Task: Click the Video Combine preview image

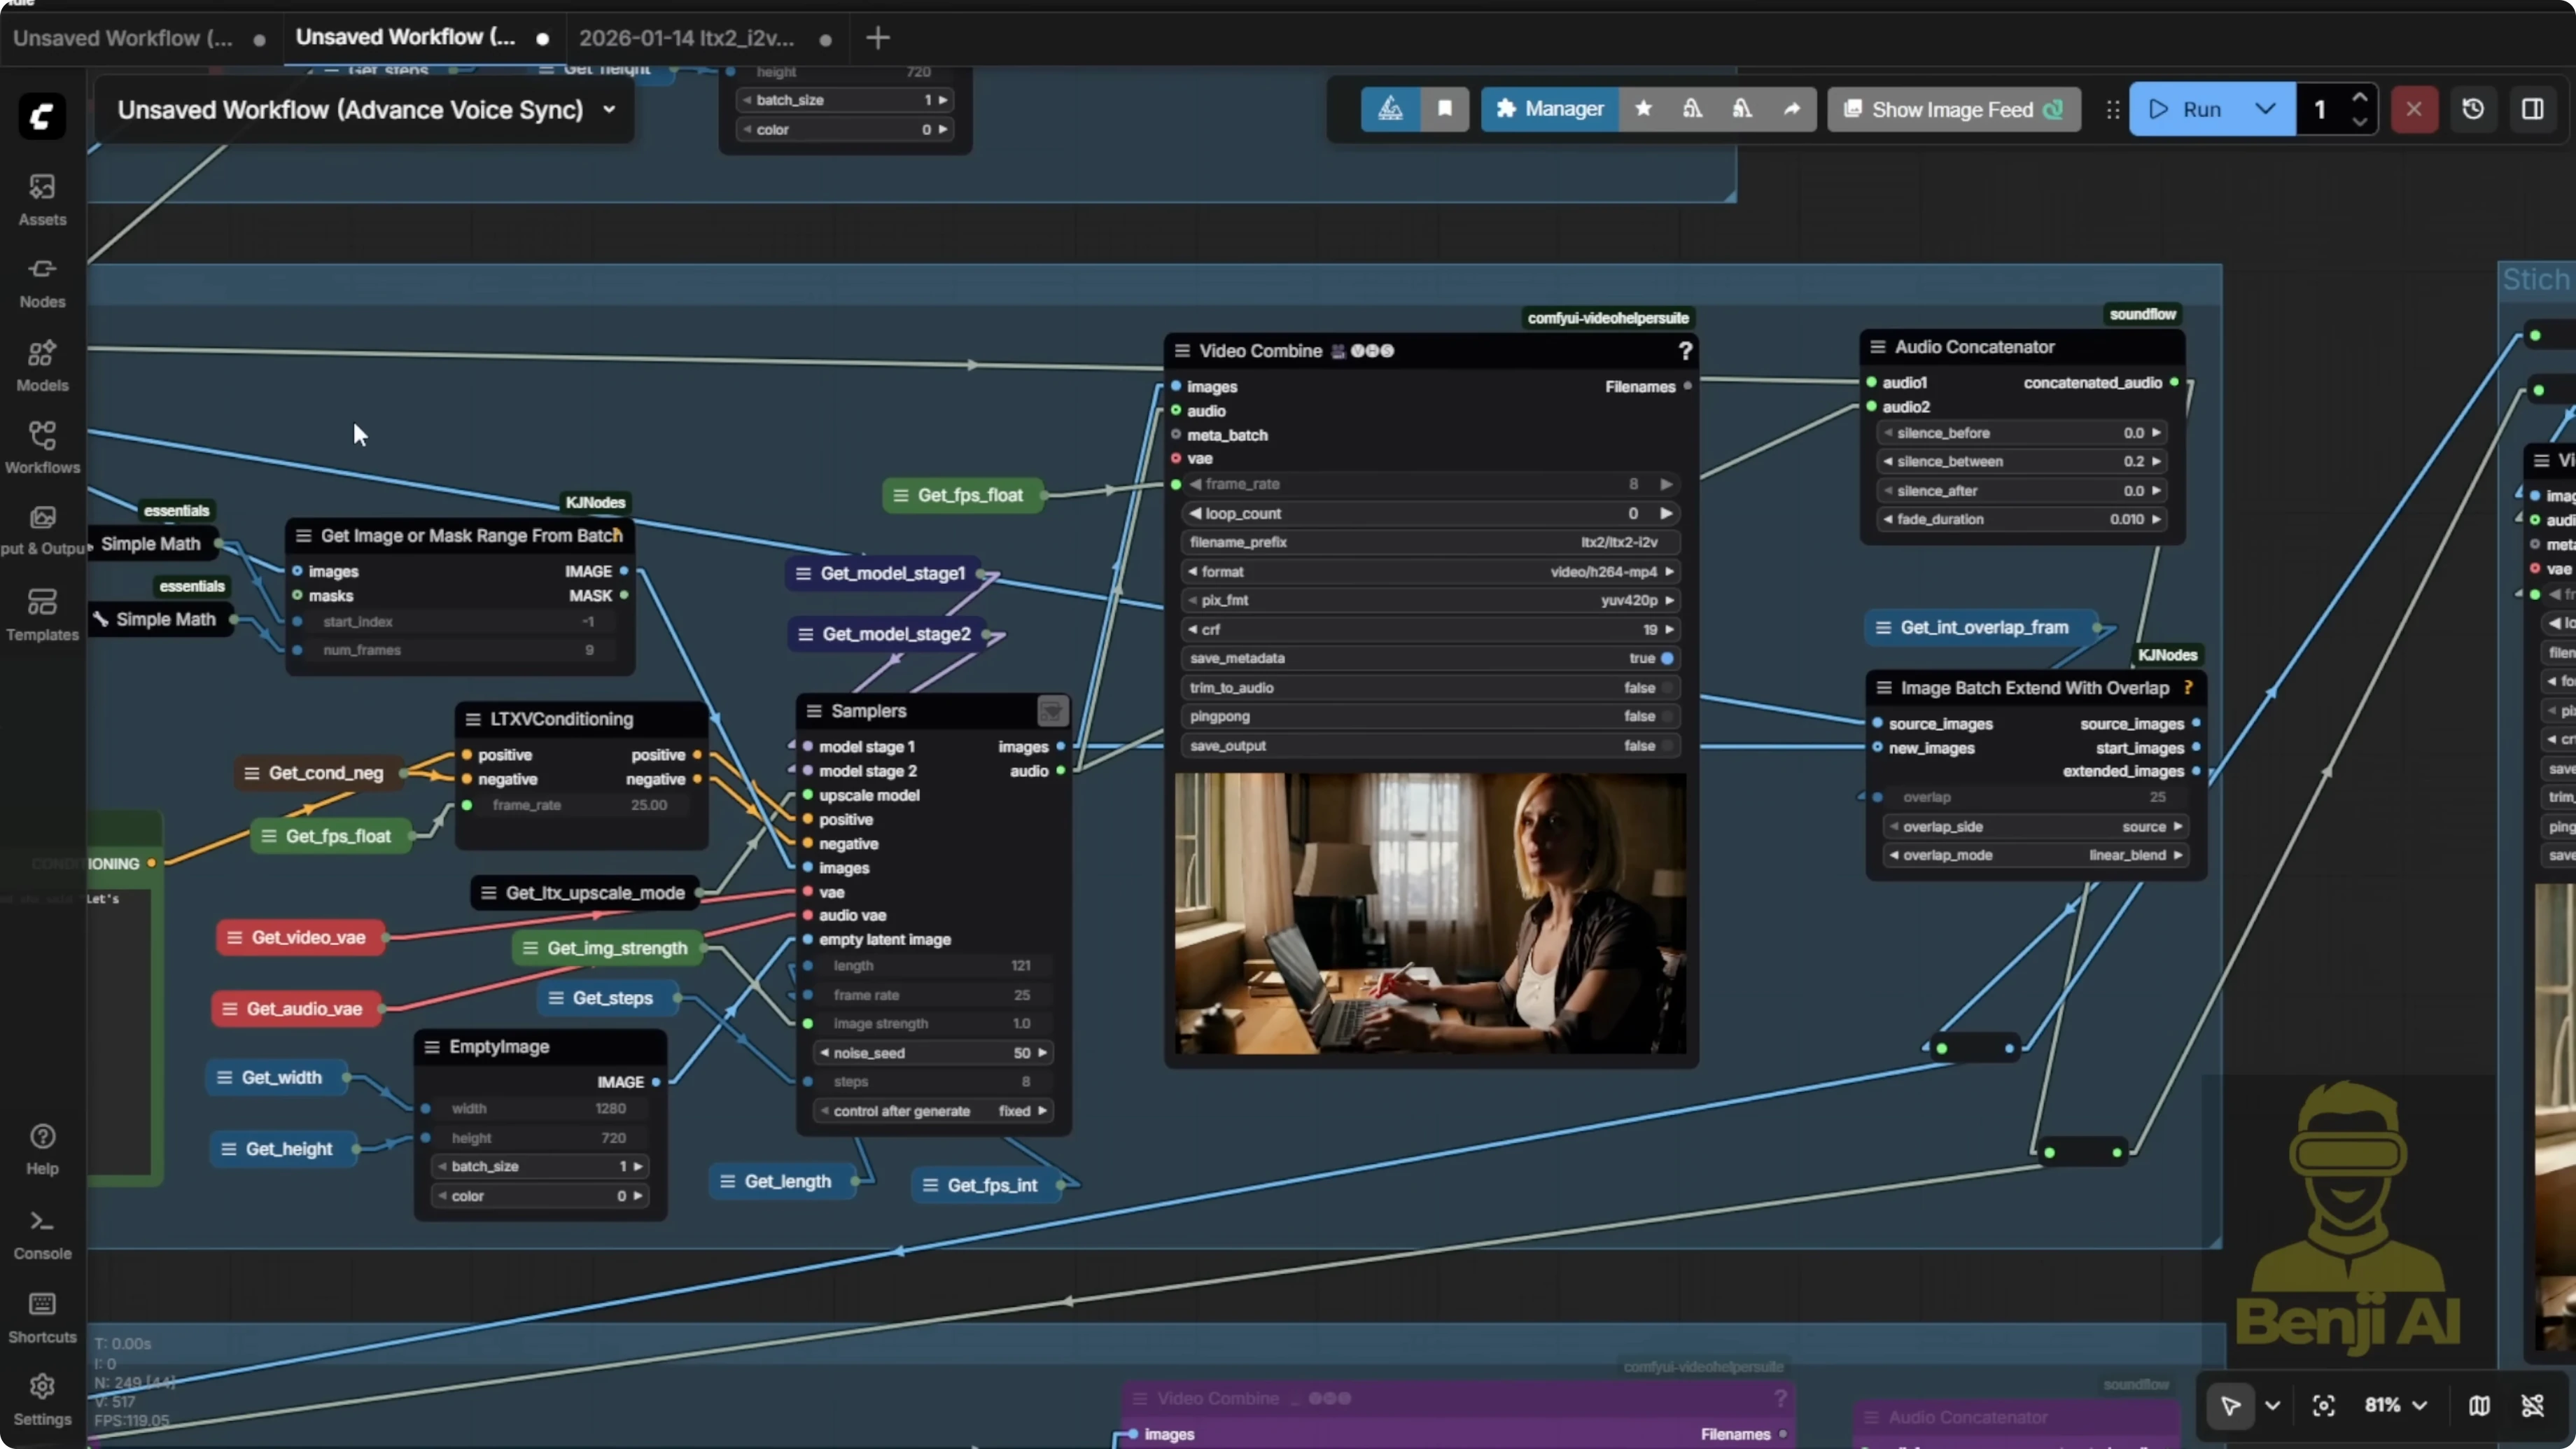Action: pos(1430,912)
